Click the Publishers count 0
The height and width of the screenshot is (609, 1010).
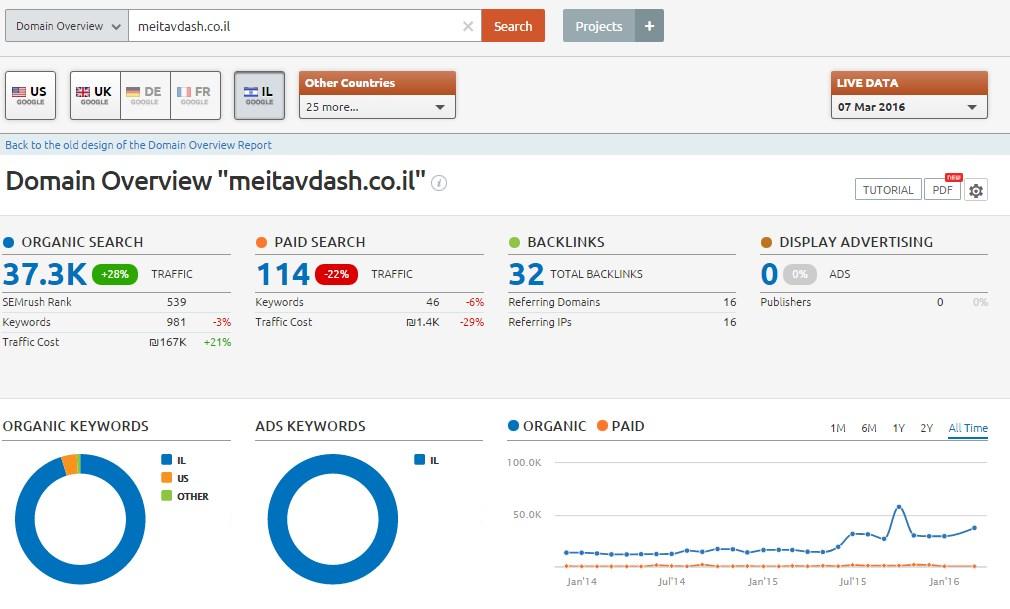[940, 302]
